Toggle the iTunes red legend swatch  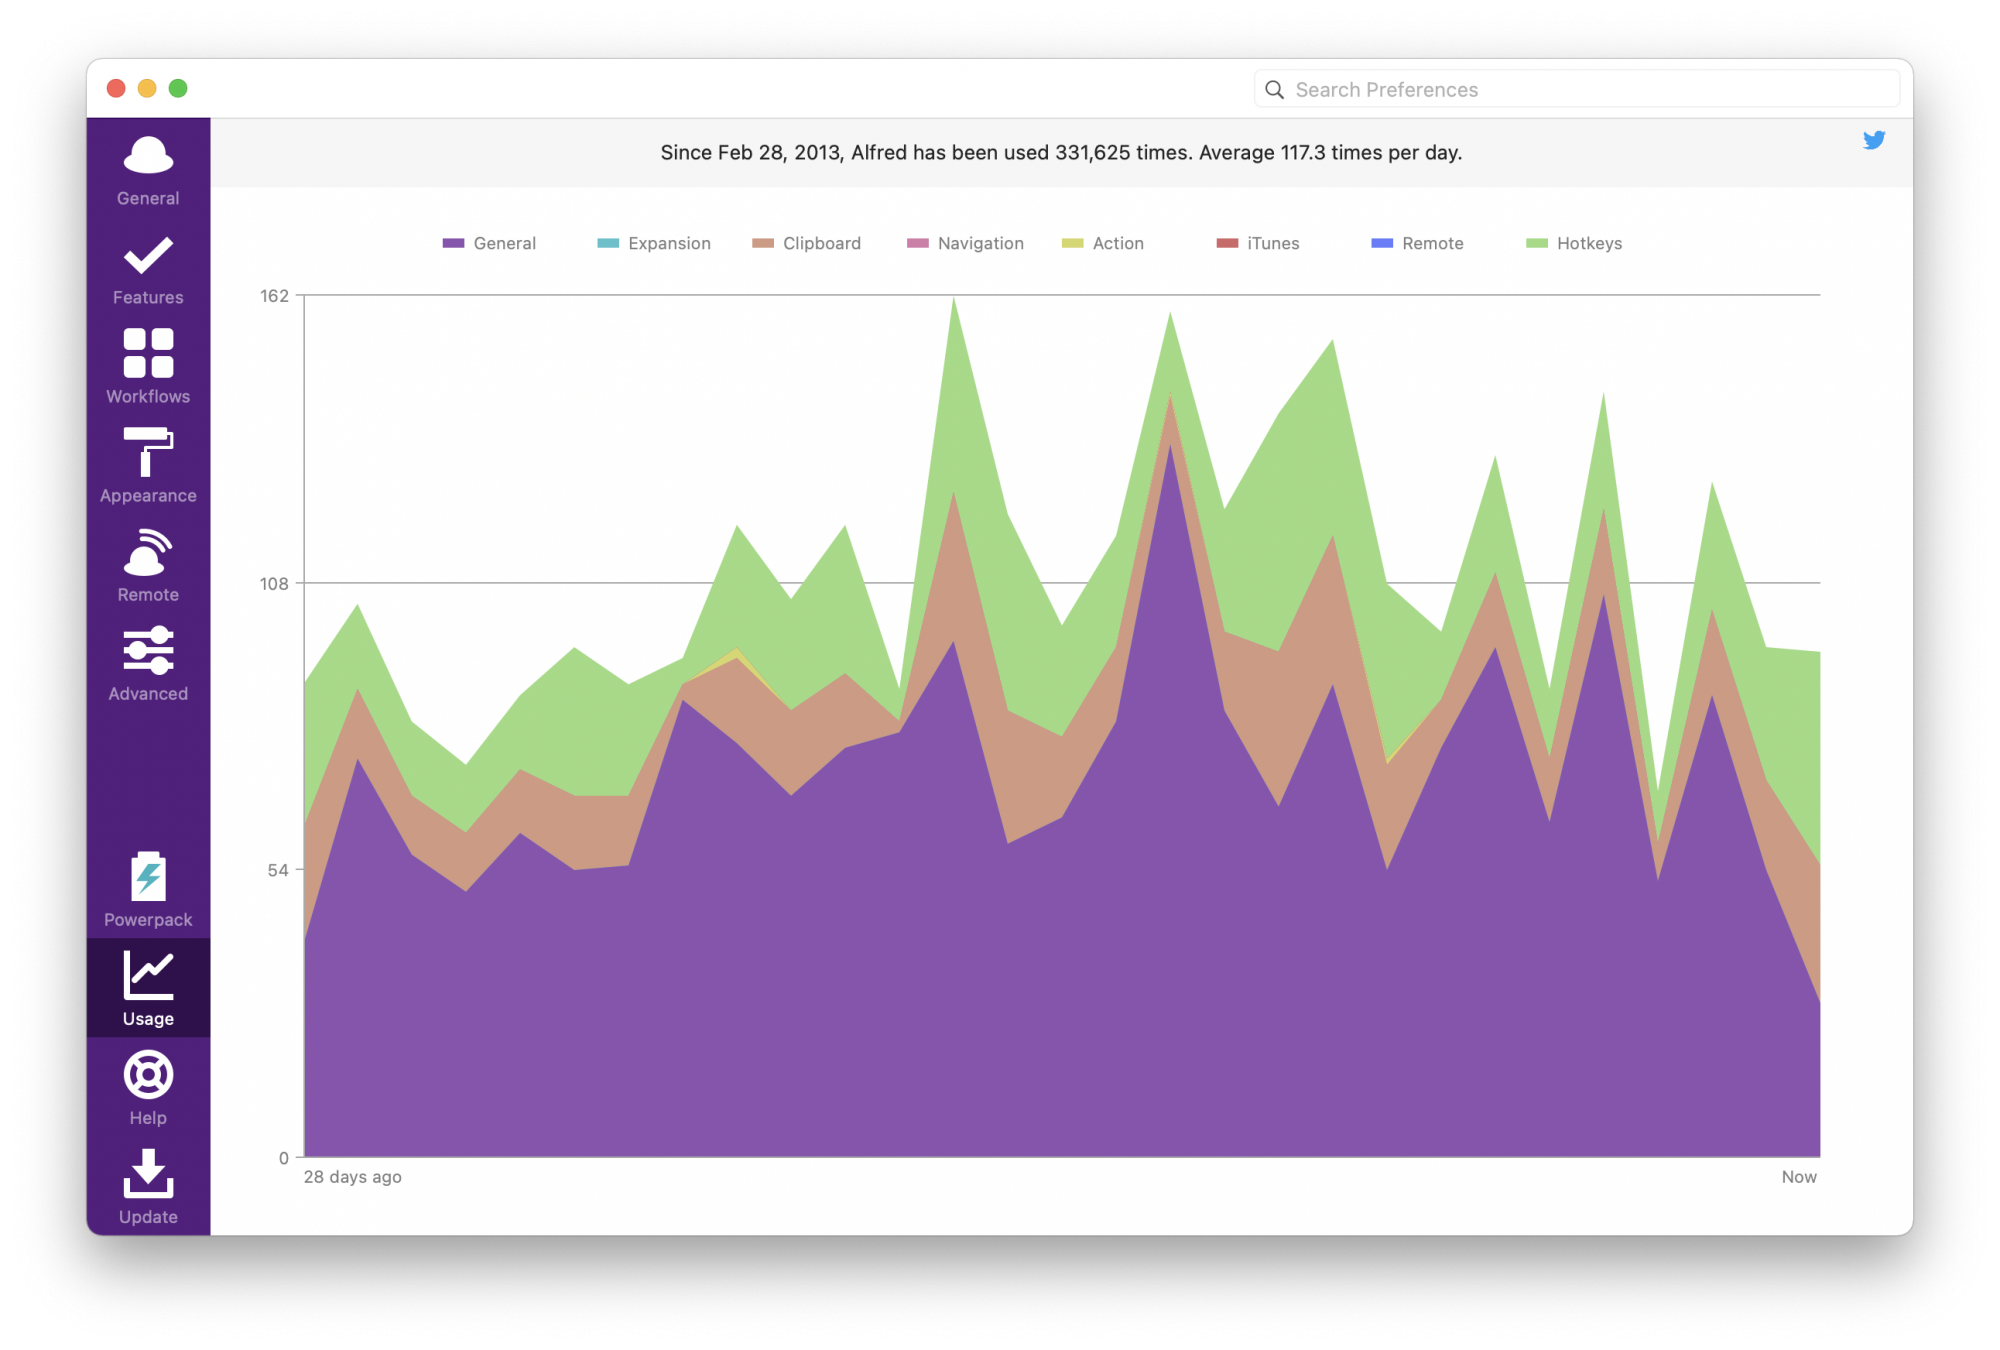[x=1227, y=243]
